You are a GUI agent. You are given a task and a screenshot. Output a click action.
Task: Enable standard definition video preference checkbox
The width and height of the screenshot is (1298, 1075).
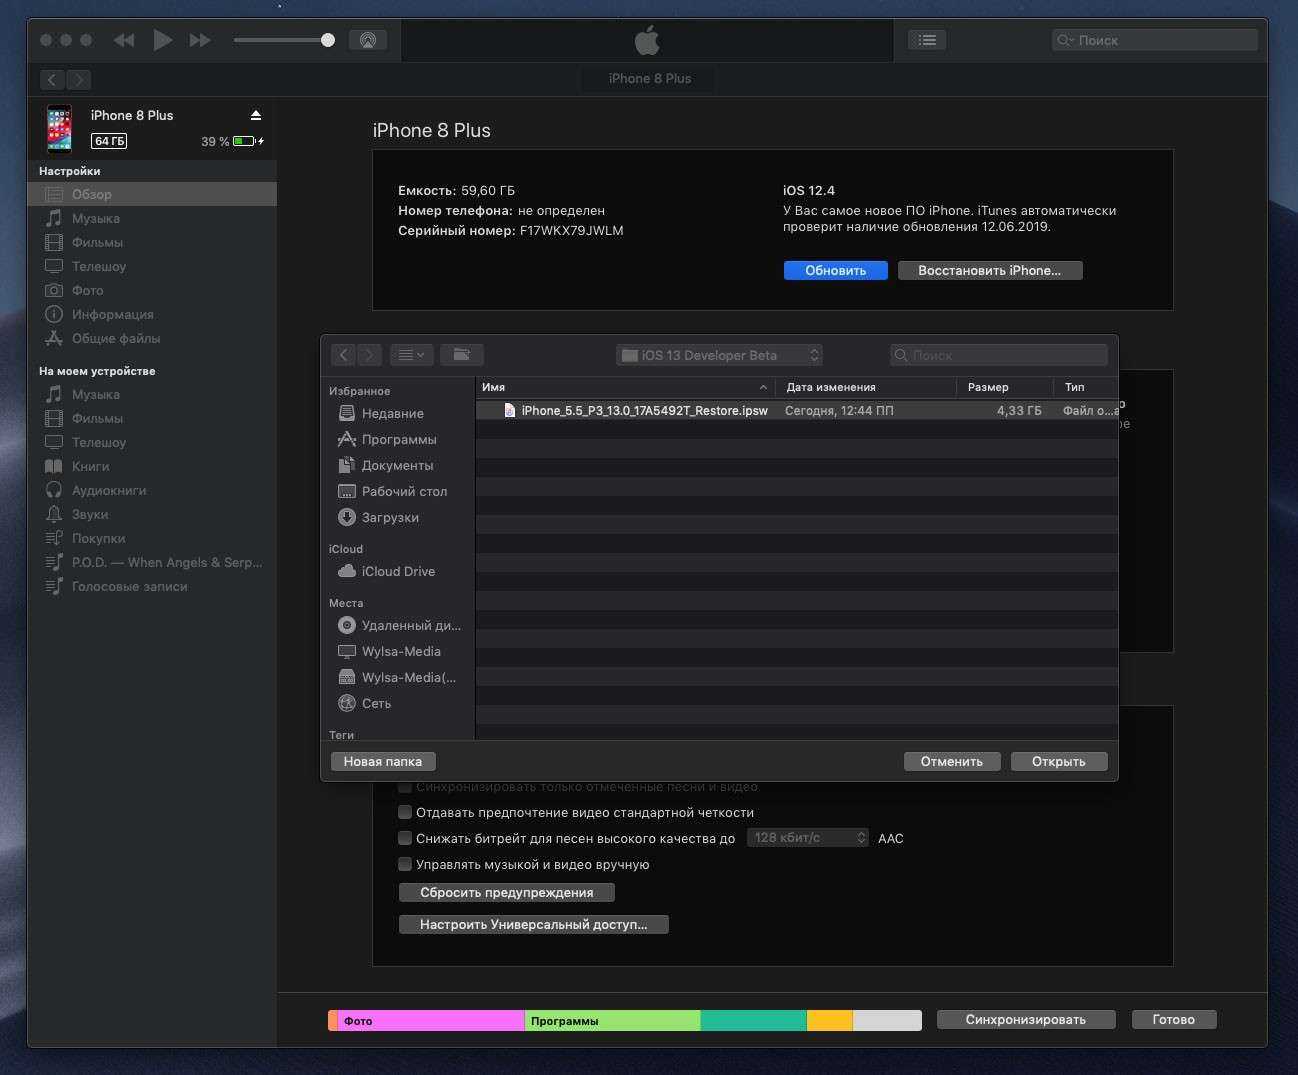405,812
